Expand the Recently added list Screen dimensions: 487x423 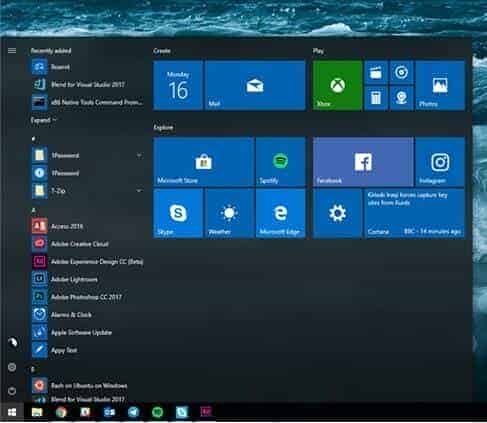point(43,120)
